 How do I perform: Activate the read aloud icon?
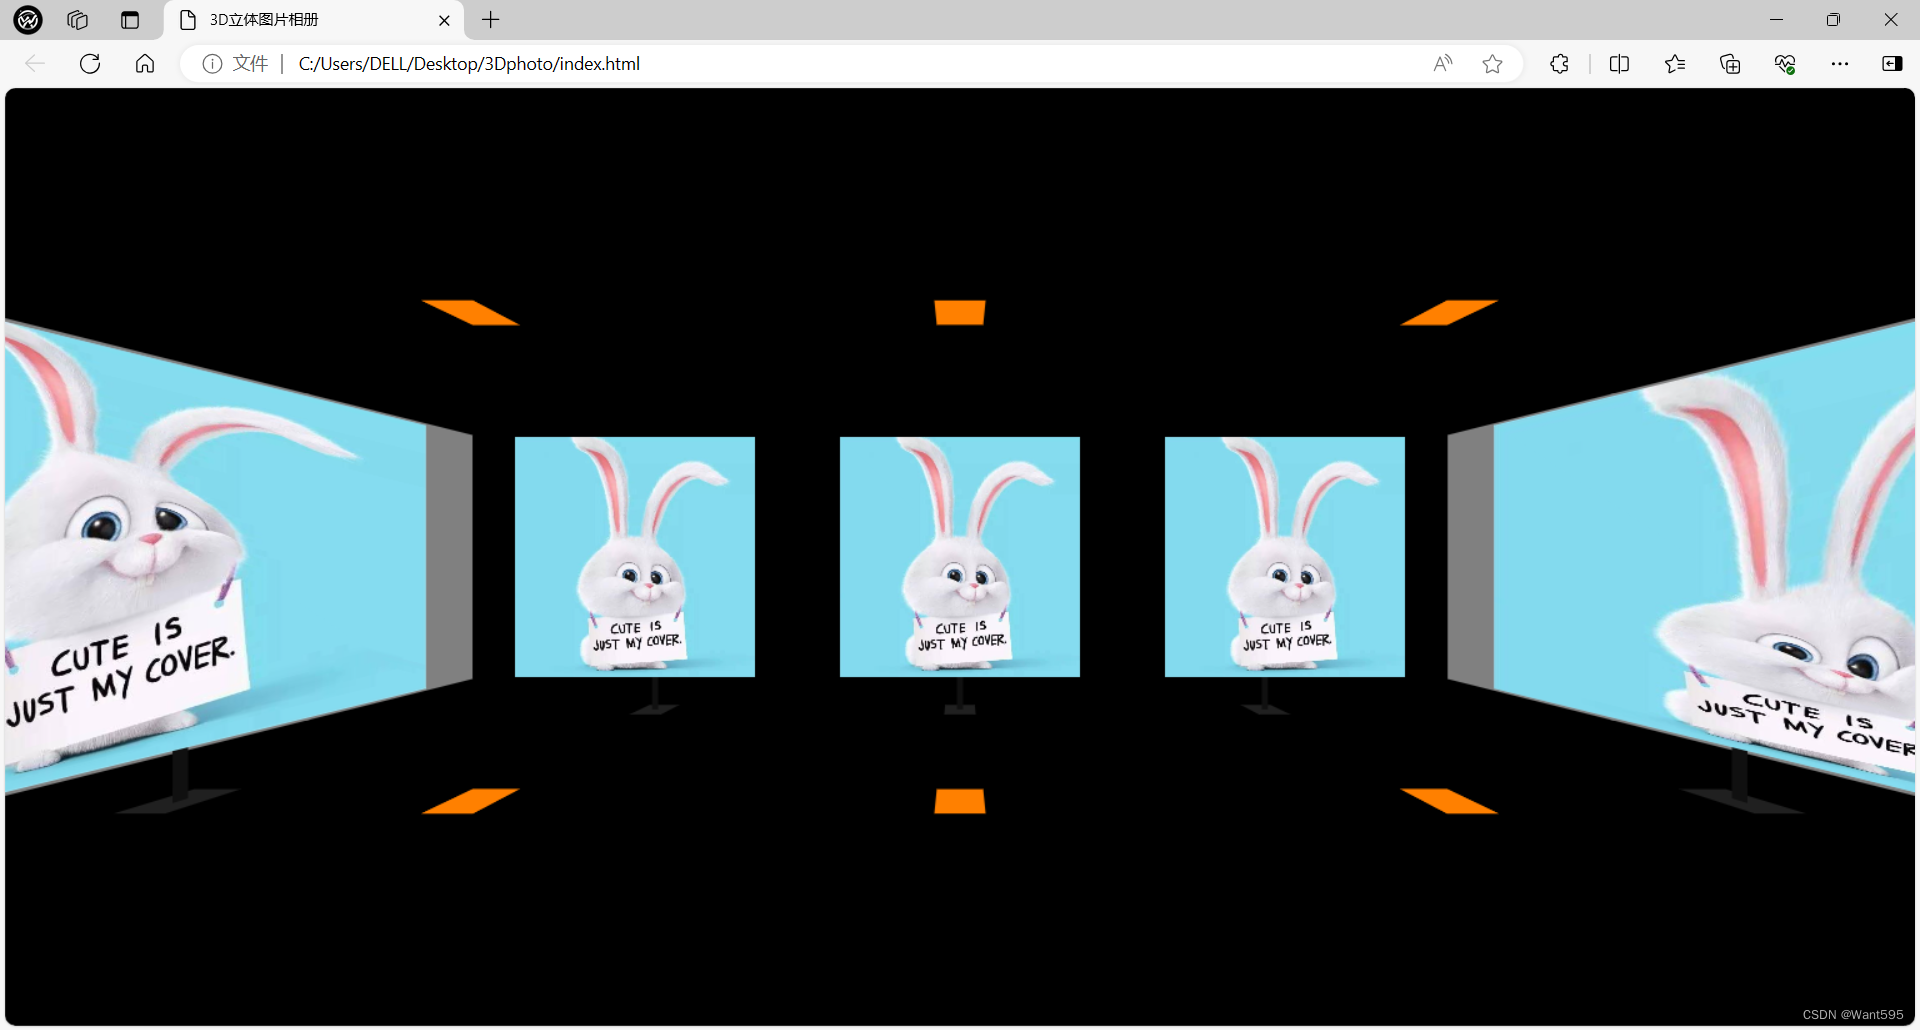pyautogui.click(x=1442, y=64)
